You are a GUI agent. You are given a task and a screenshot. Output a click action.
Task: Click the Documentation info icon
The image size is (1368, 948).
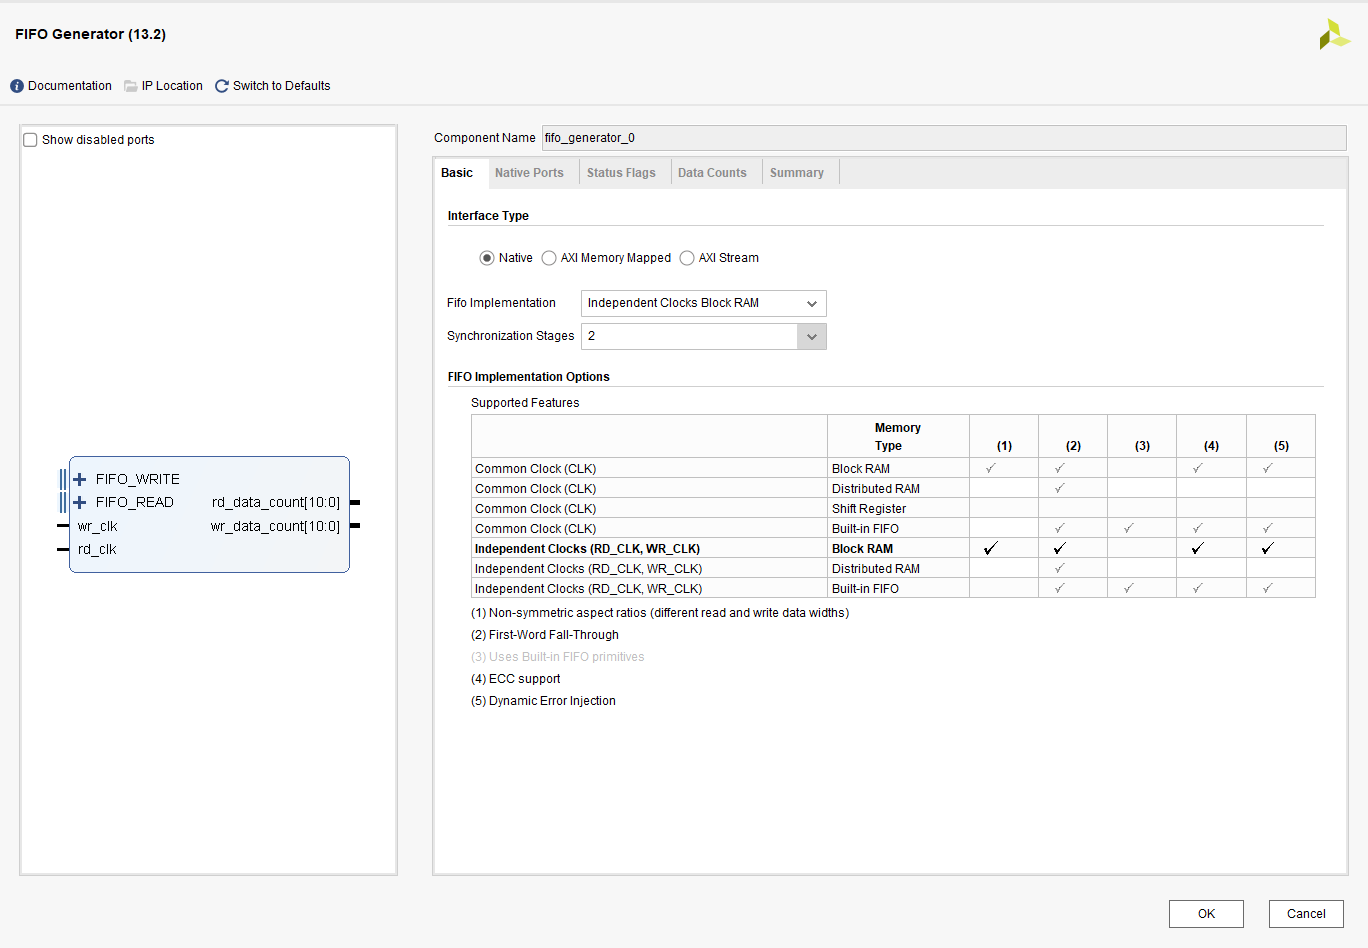pyautogui.click(x=17, y=86)
